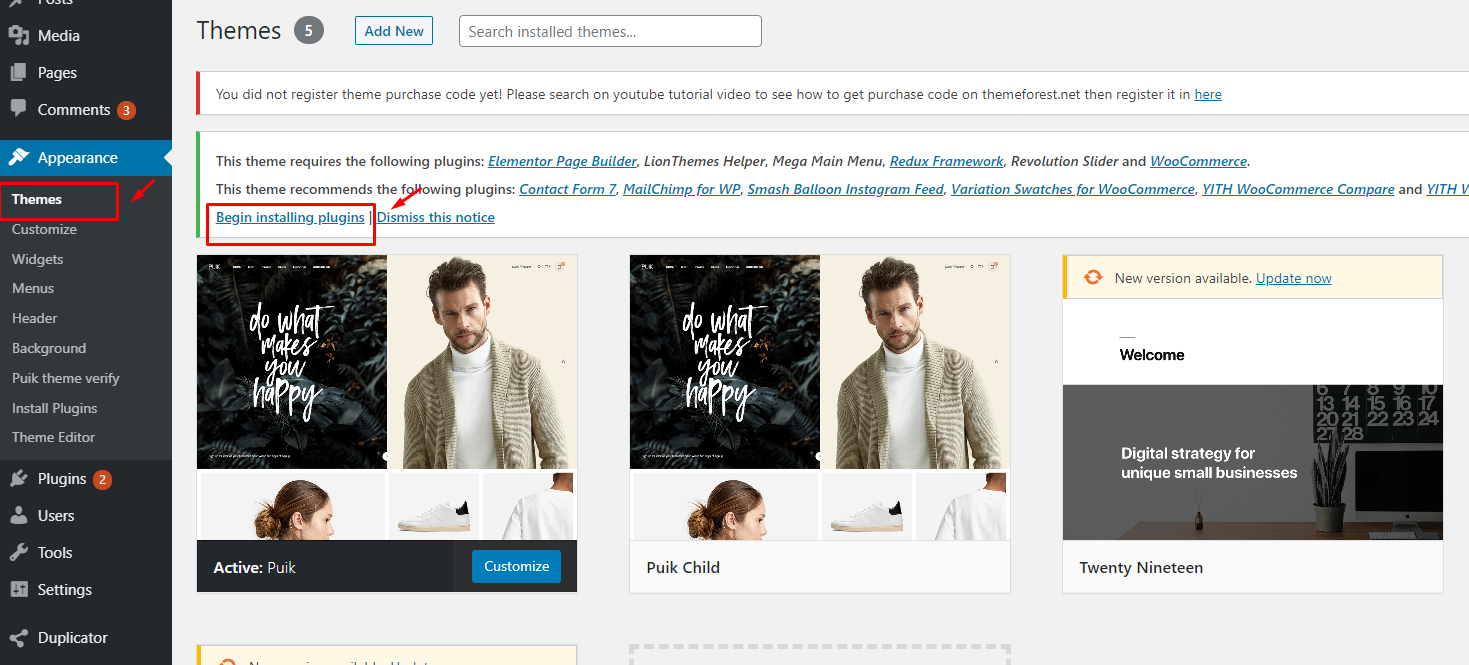Viewport: 1469px width, 665px height.
Task: Click the Twenty Nineteen update refresh icon
Action: point(1093,278)
